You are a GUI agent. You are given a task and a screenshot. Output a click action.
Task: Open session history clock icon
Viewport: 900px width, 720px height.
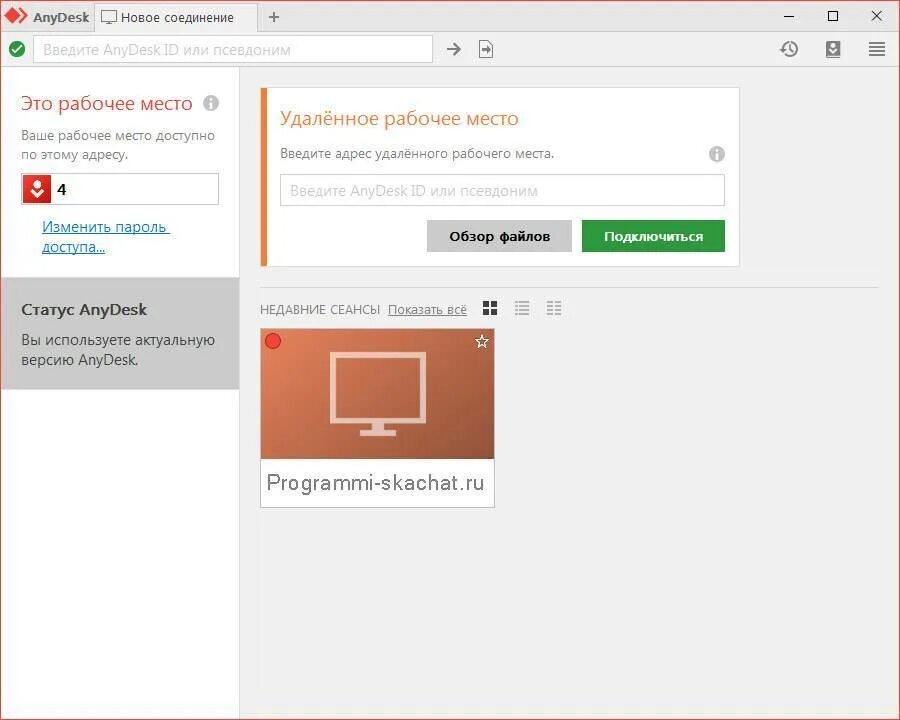789,49
